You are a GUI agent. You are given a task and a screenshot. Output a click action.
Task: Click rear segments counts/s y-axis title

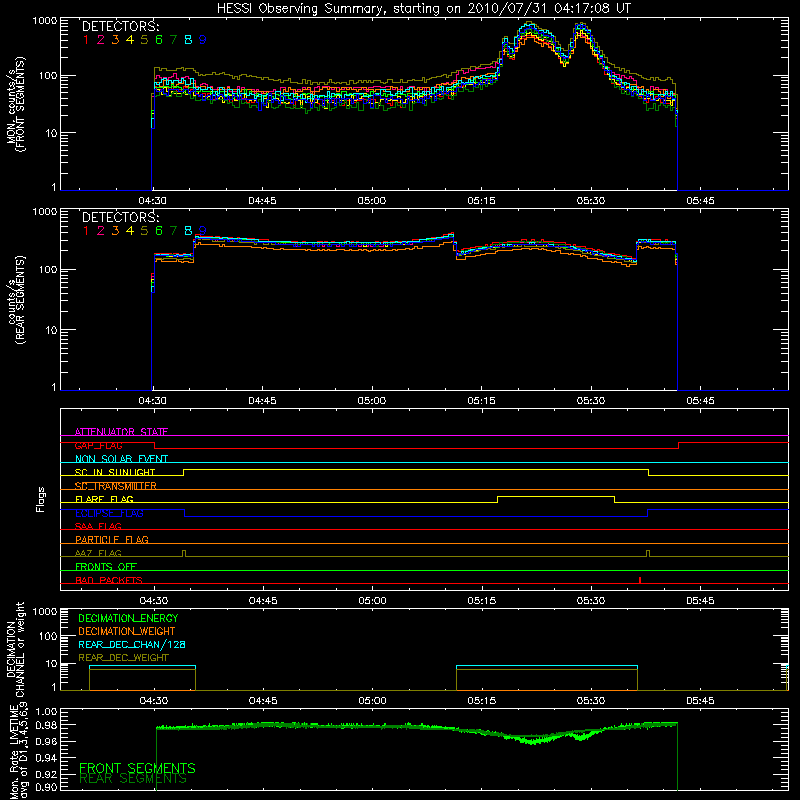(16, 300)
